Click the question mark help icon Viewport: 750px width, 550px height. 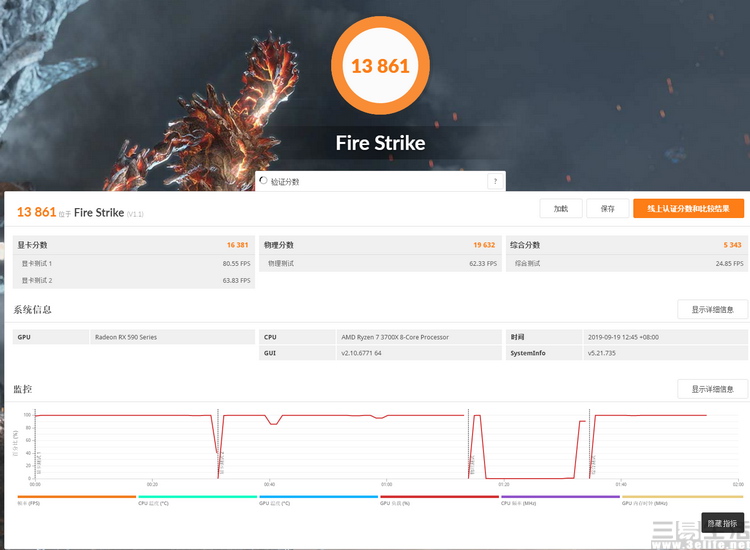495,181
